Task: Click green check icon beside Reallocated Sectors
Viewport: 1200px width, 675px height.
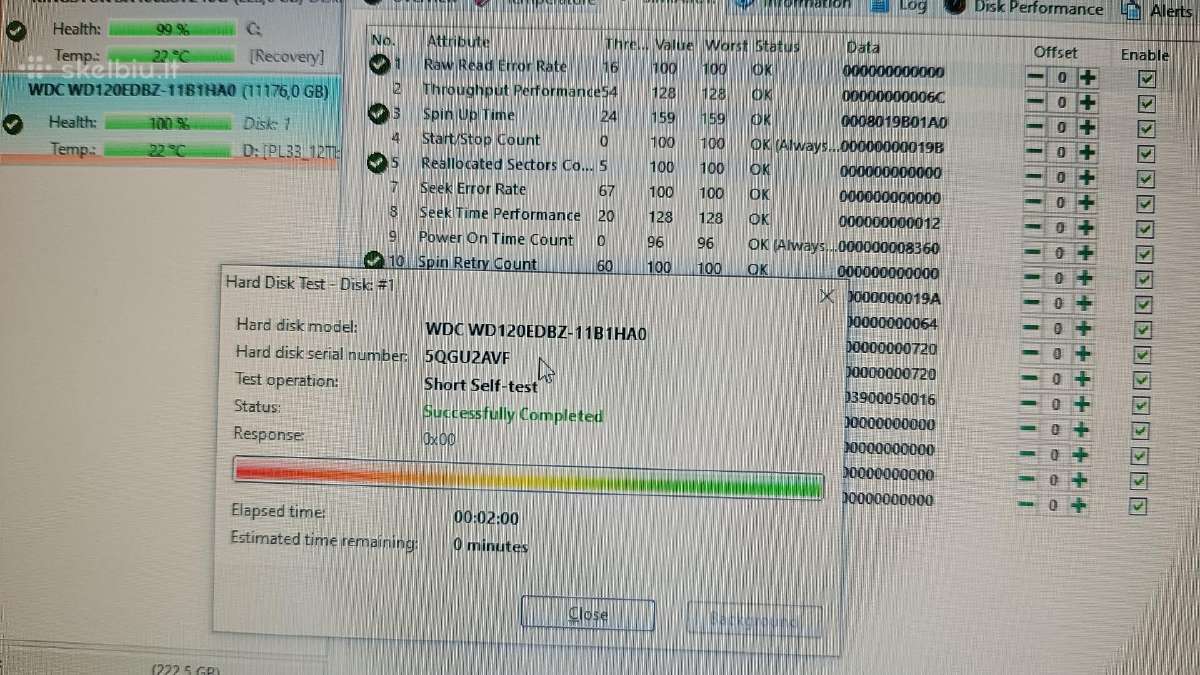Action: pyautogui.click(x=377, y=163)
